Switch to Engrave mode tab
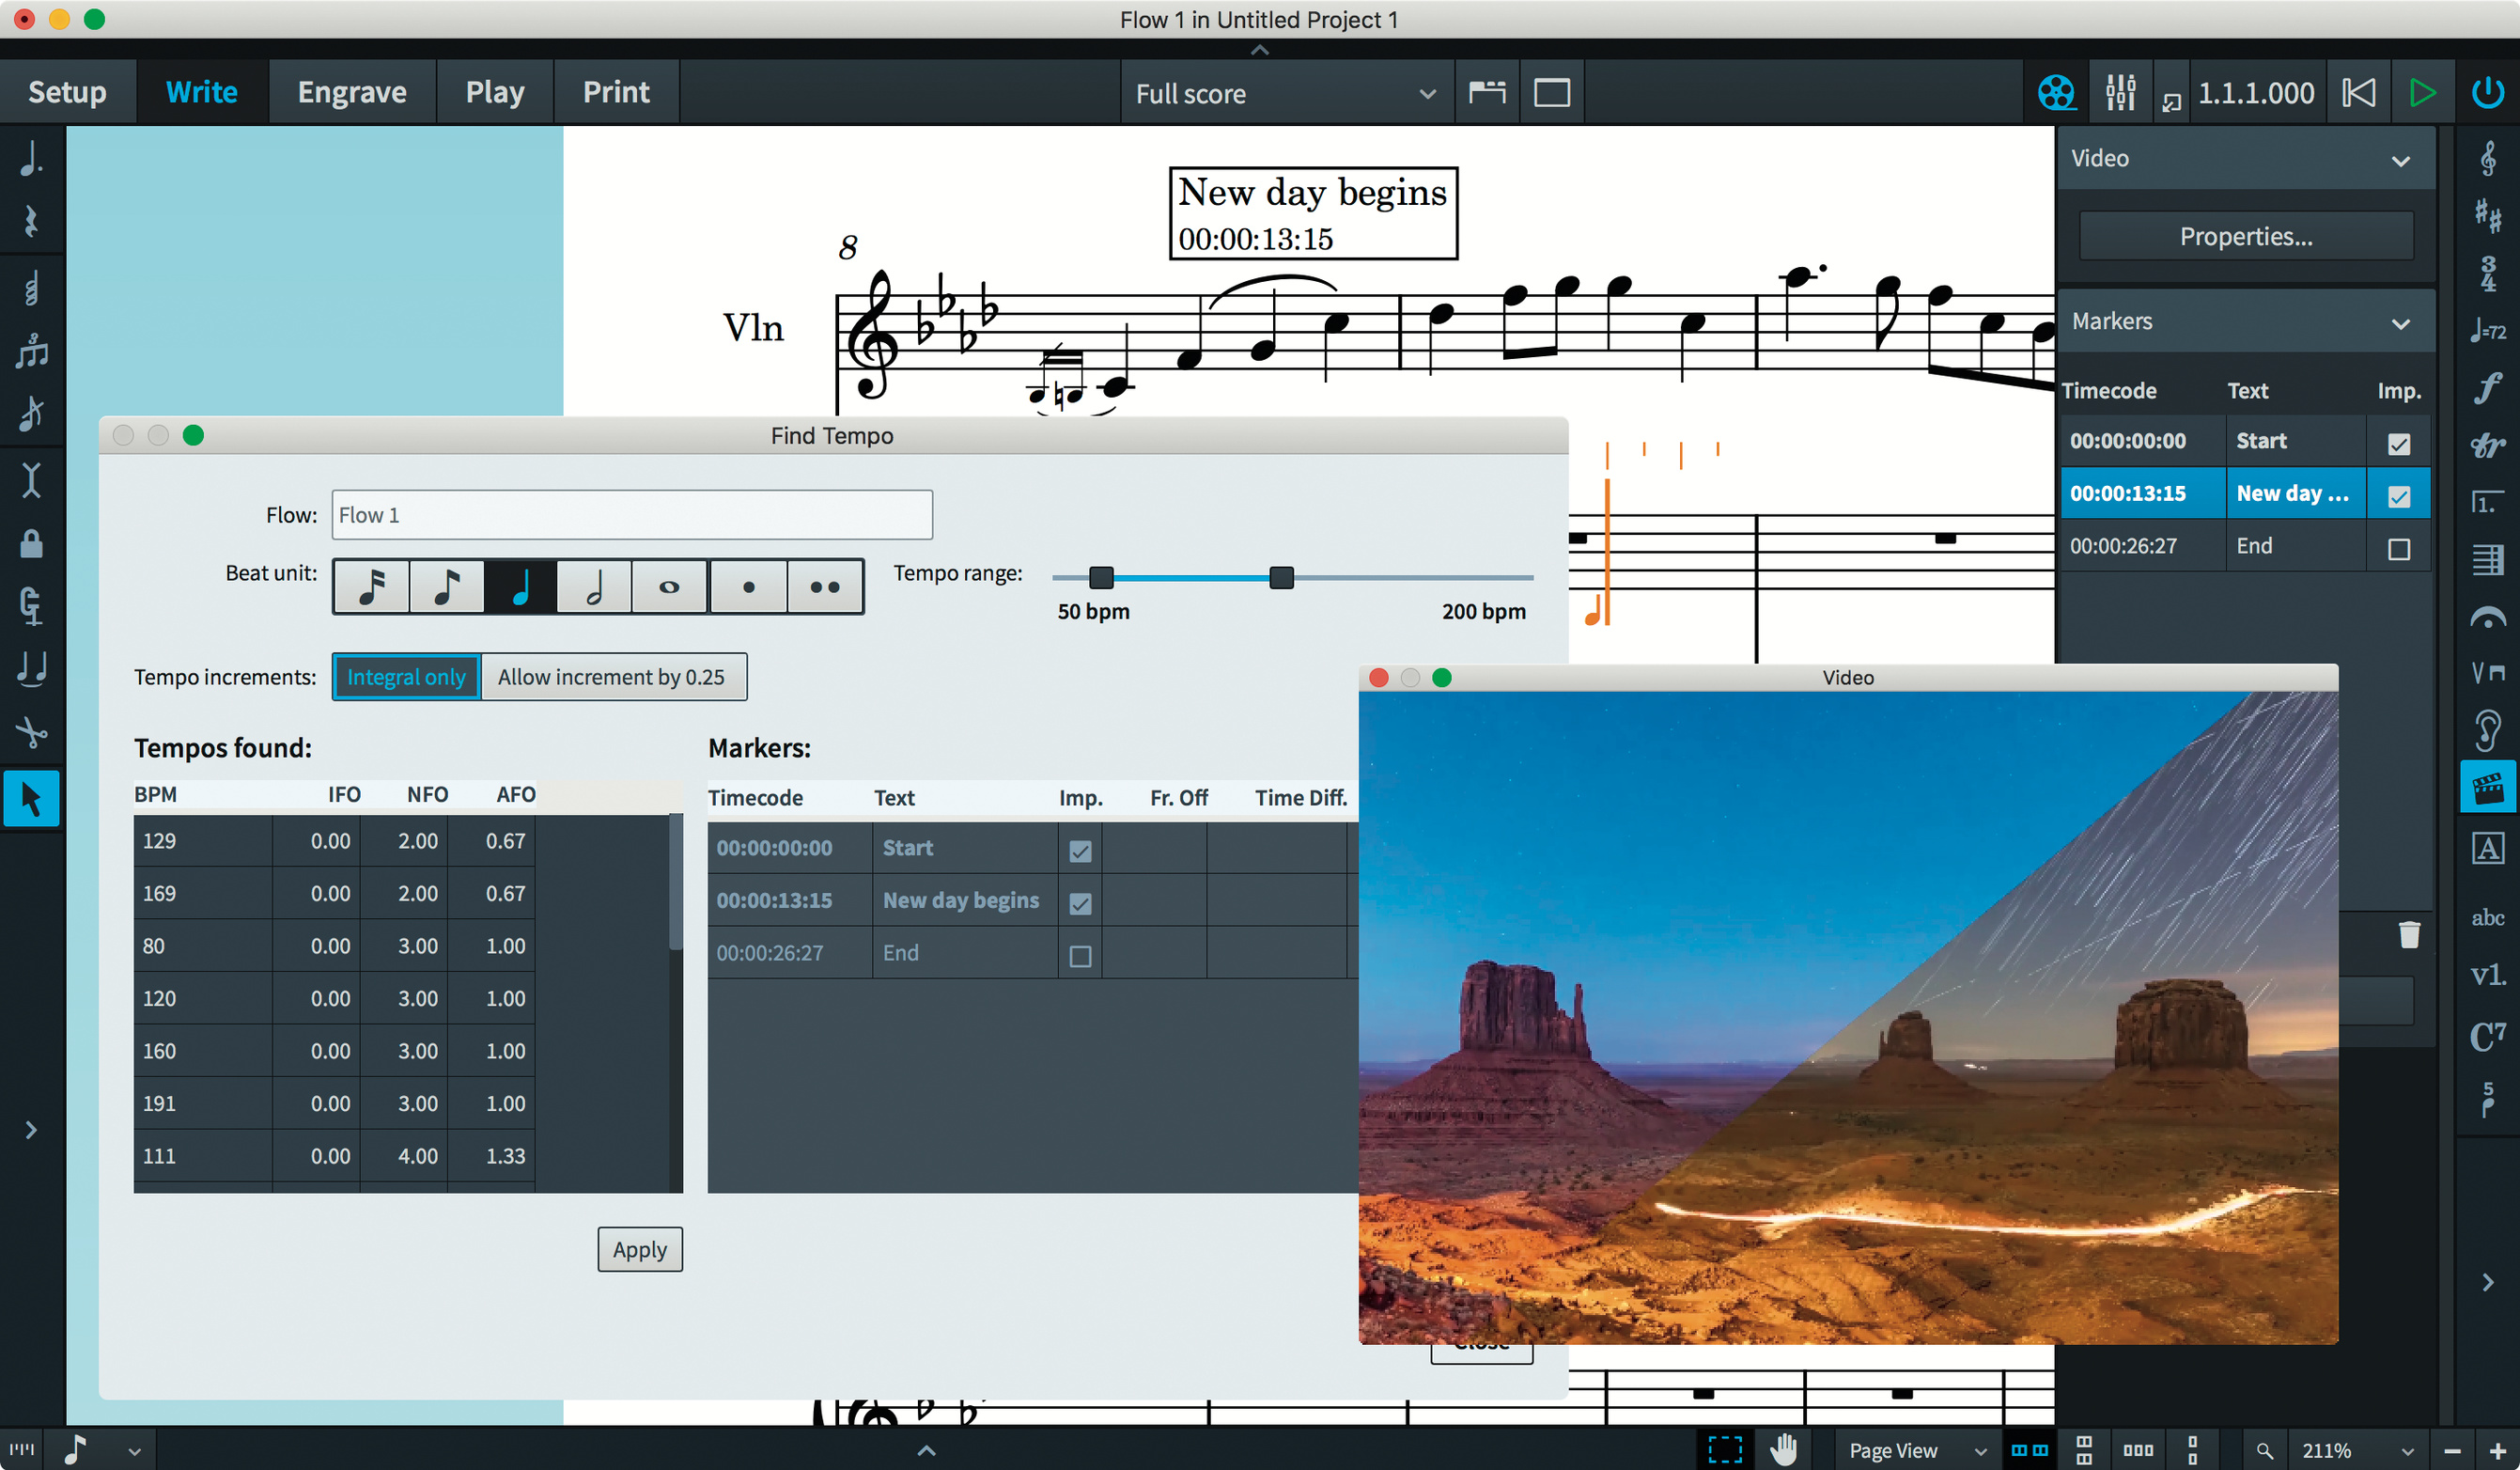Viewport: 2520px width, 1470px height. point(352,92)
